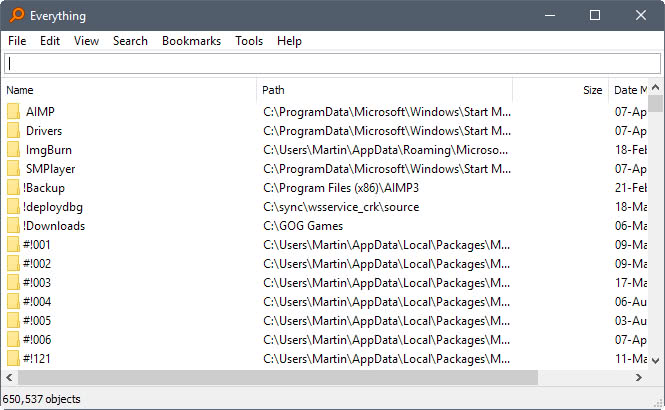Screen dimensions: 665x410
Task: Select the #!003 folder icon
Action: coord(14,283)
